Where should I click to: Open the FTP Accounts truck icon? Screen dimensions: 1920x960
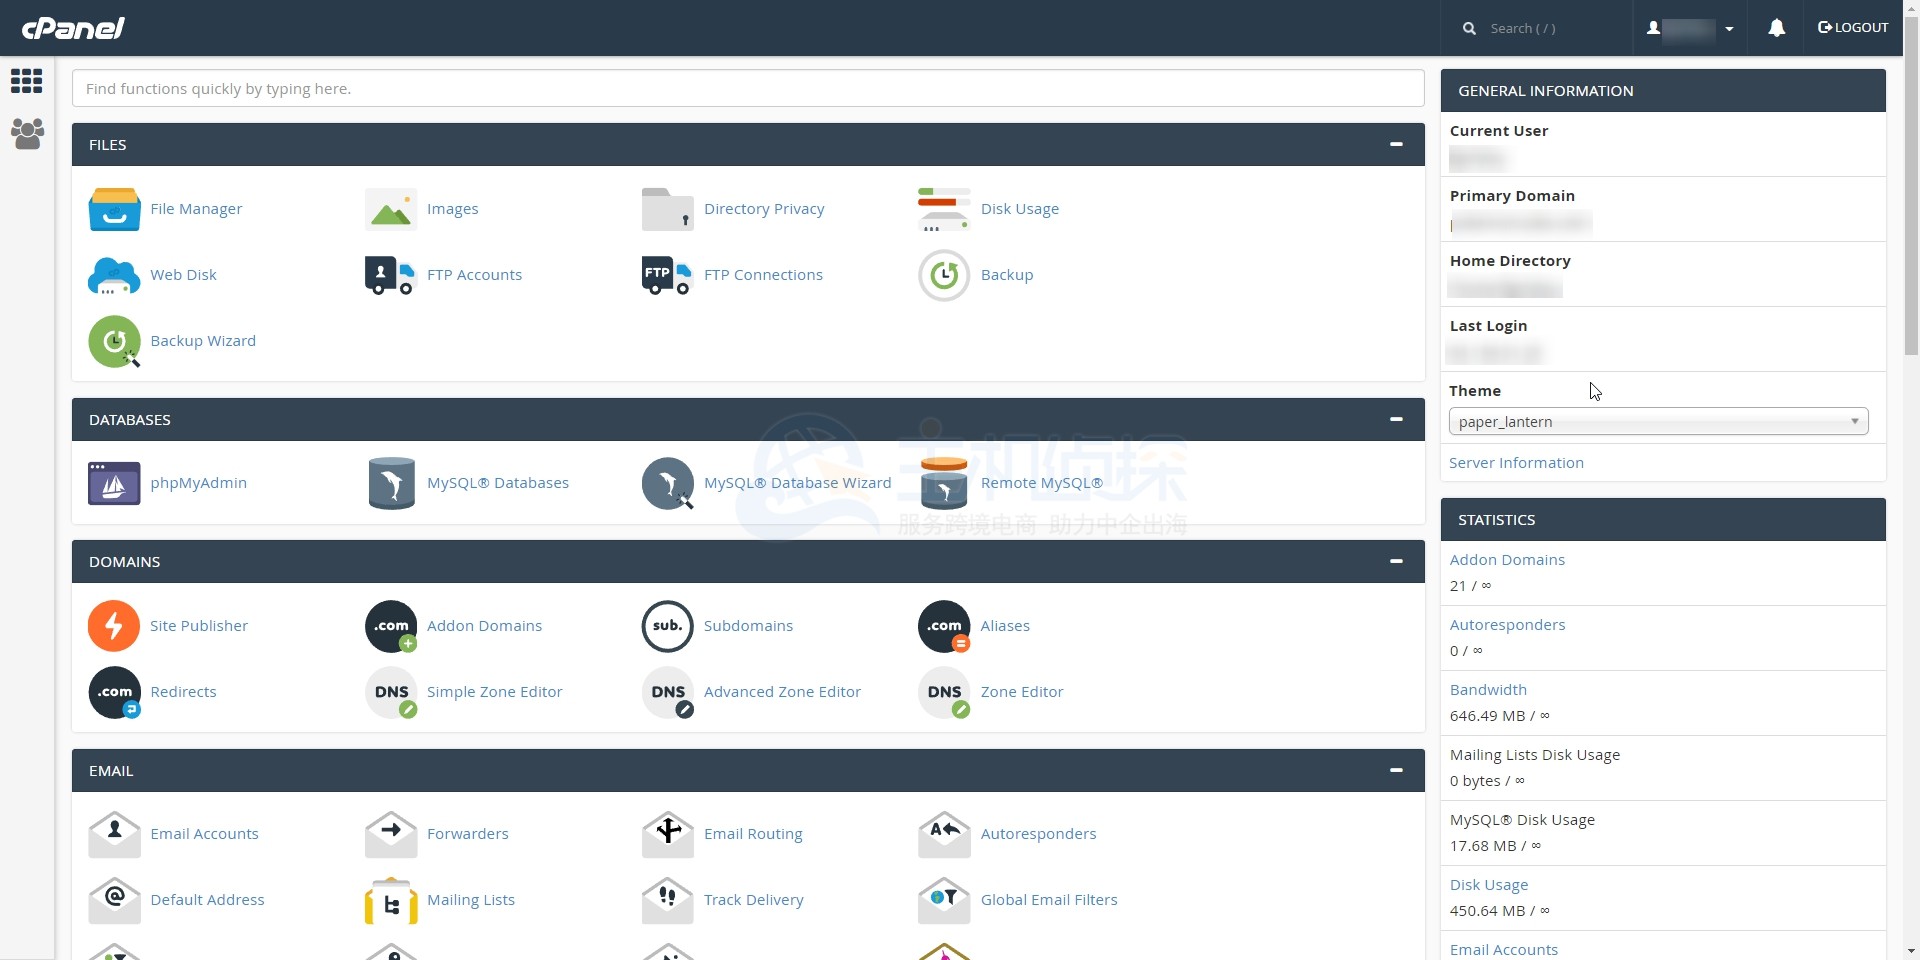tap(390, 275)
